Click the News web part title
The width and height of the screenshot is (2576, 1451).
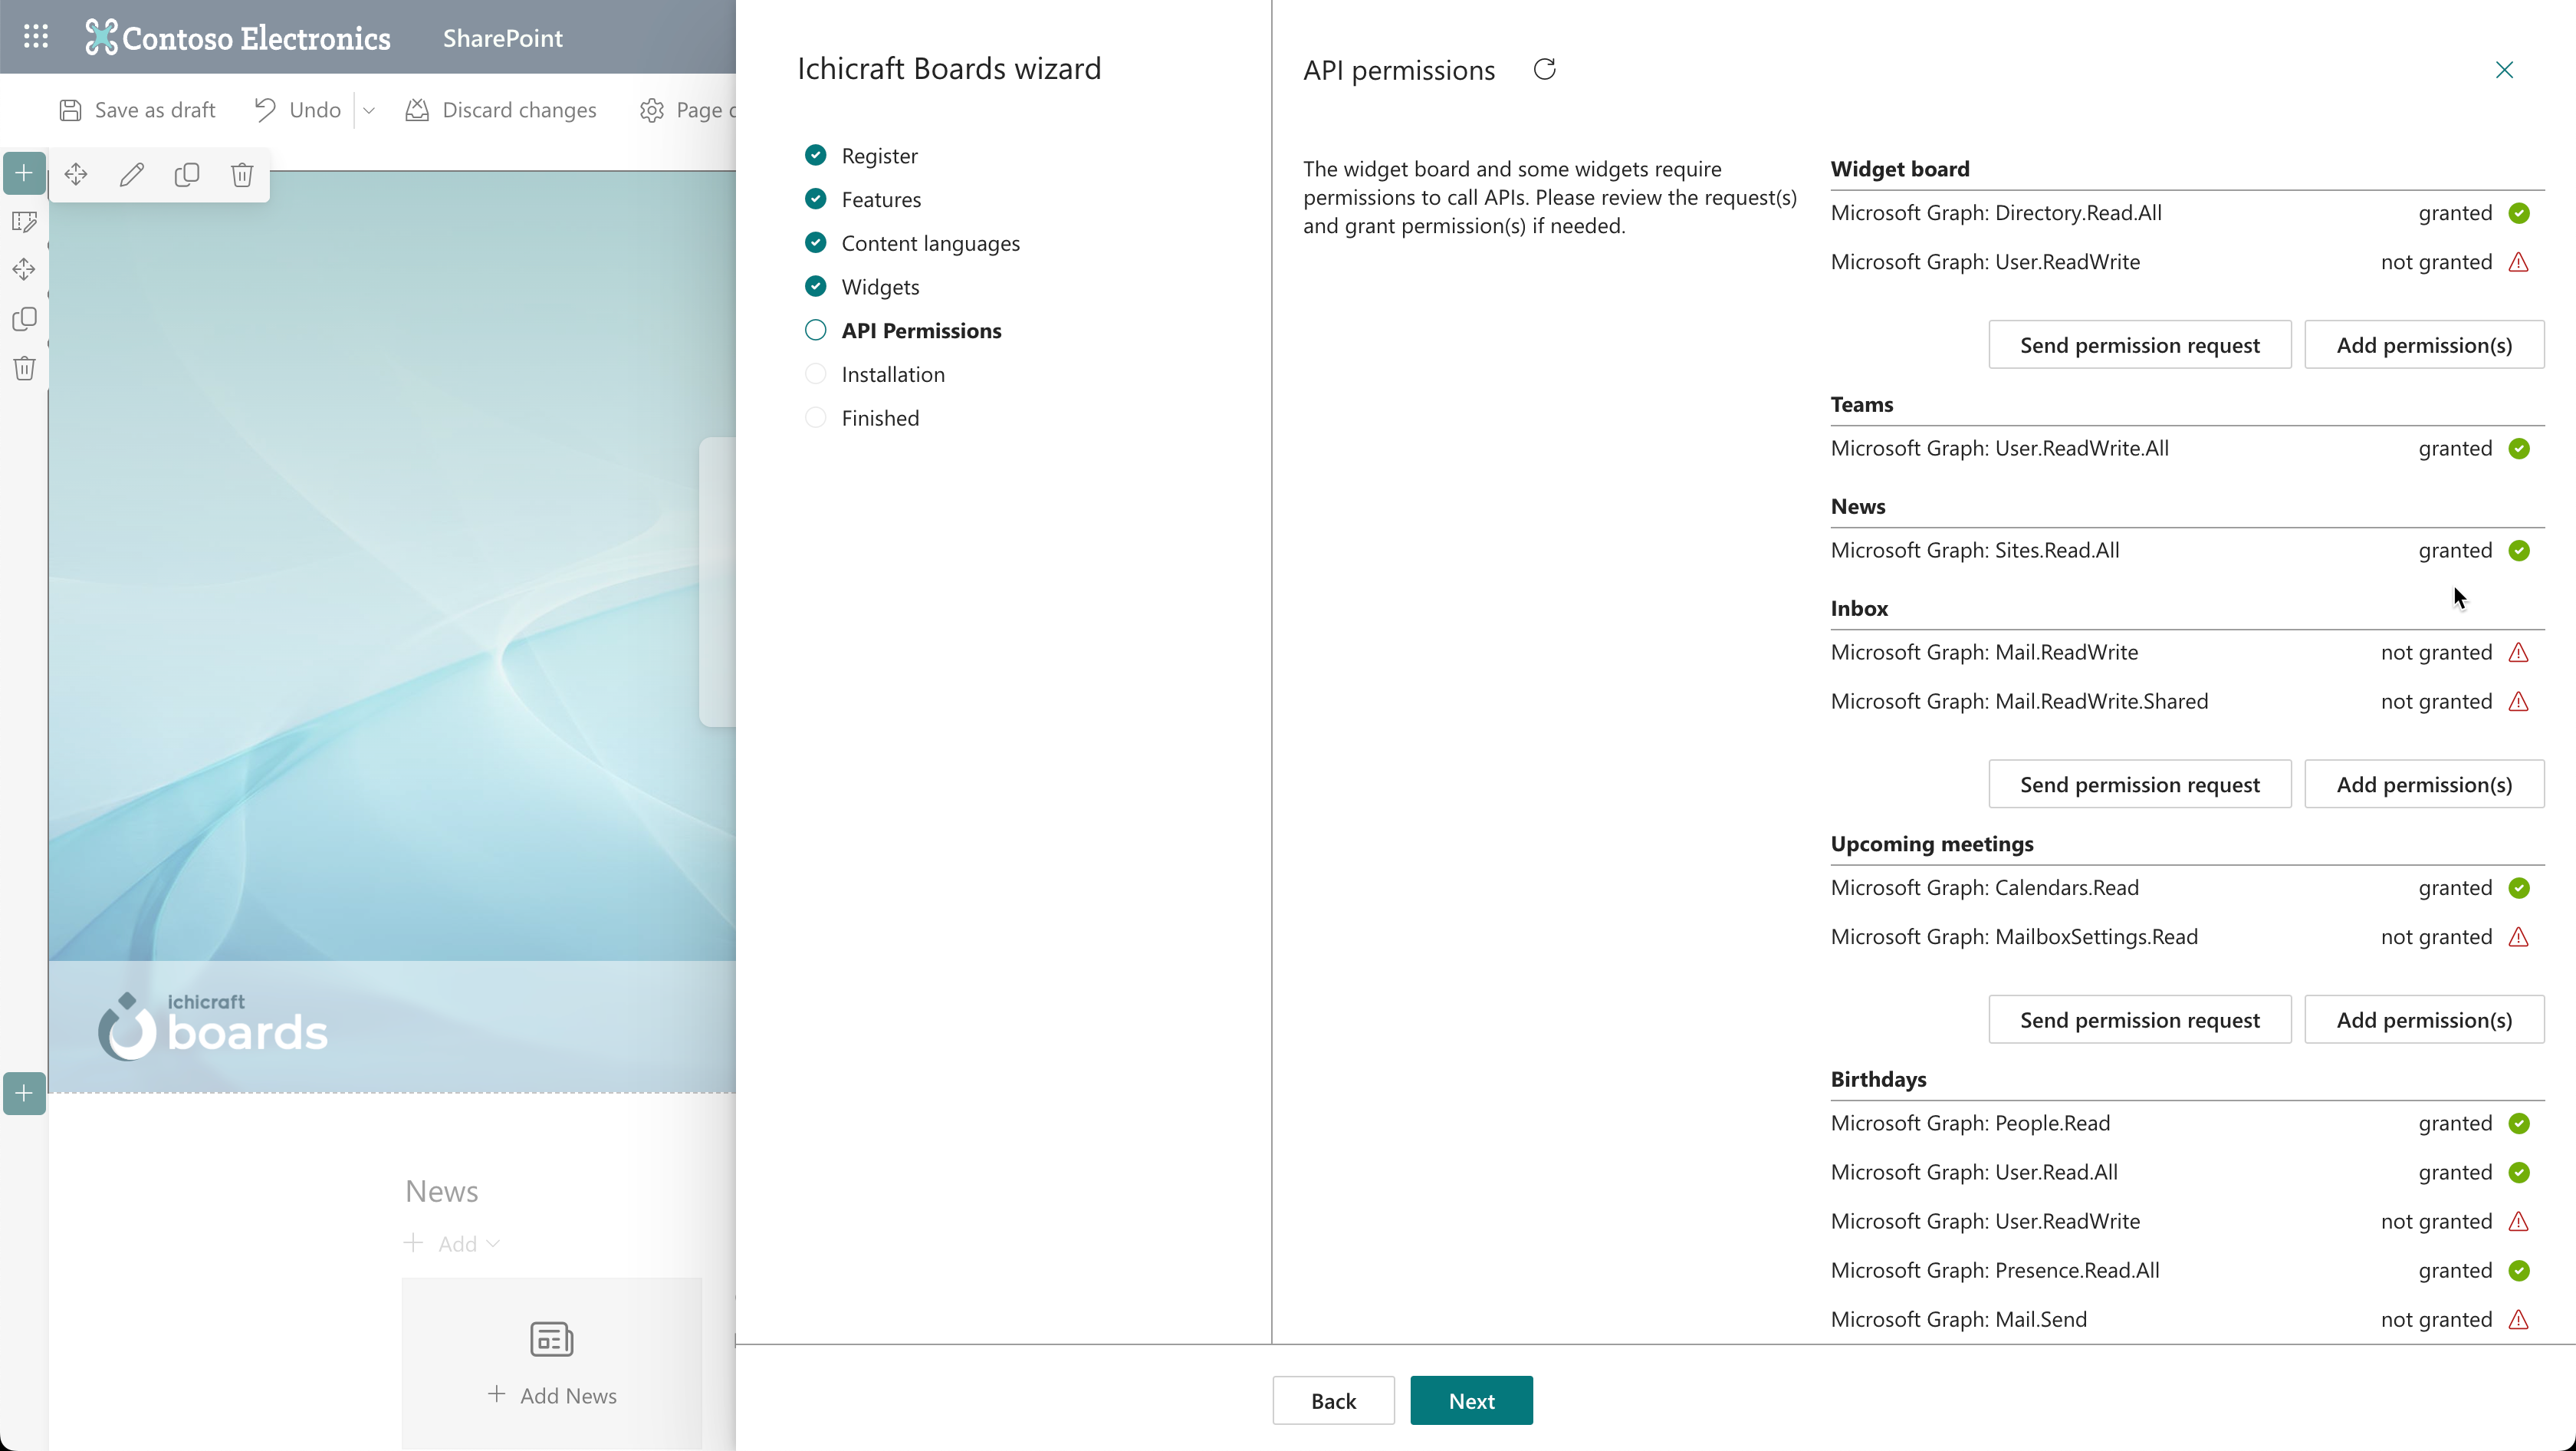[442, 1191]
